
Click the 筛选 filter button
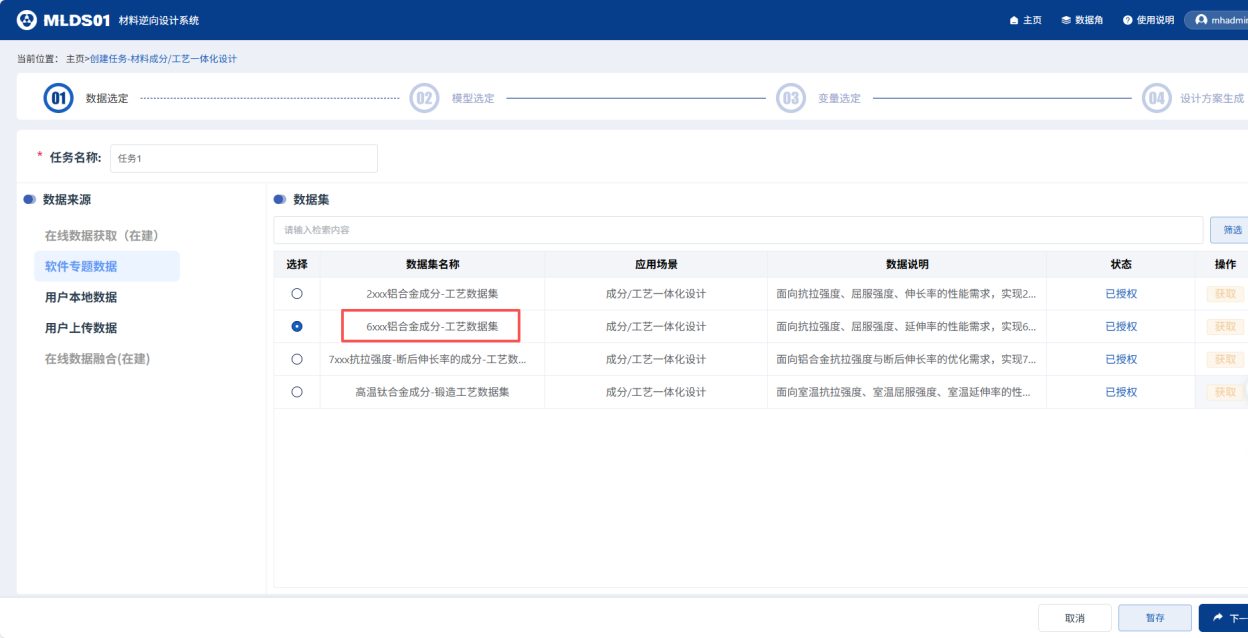[x=1232, y=230]
